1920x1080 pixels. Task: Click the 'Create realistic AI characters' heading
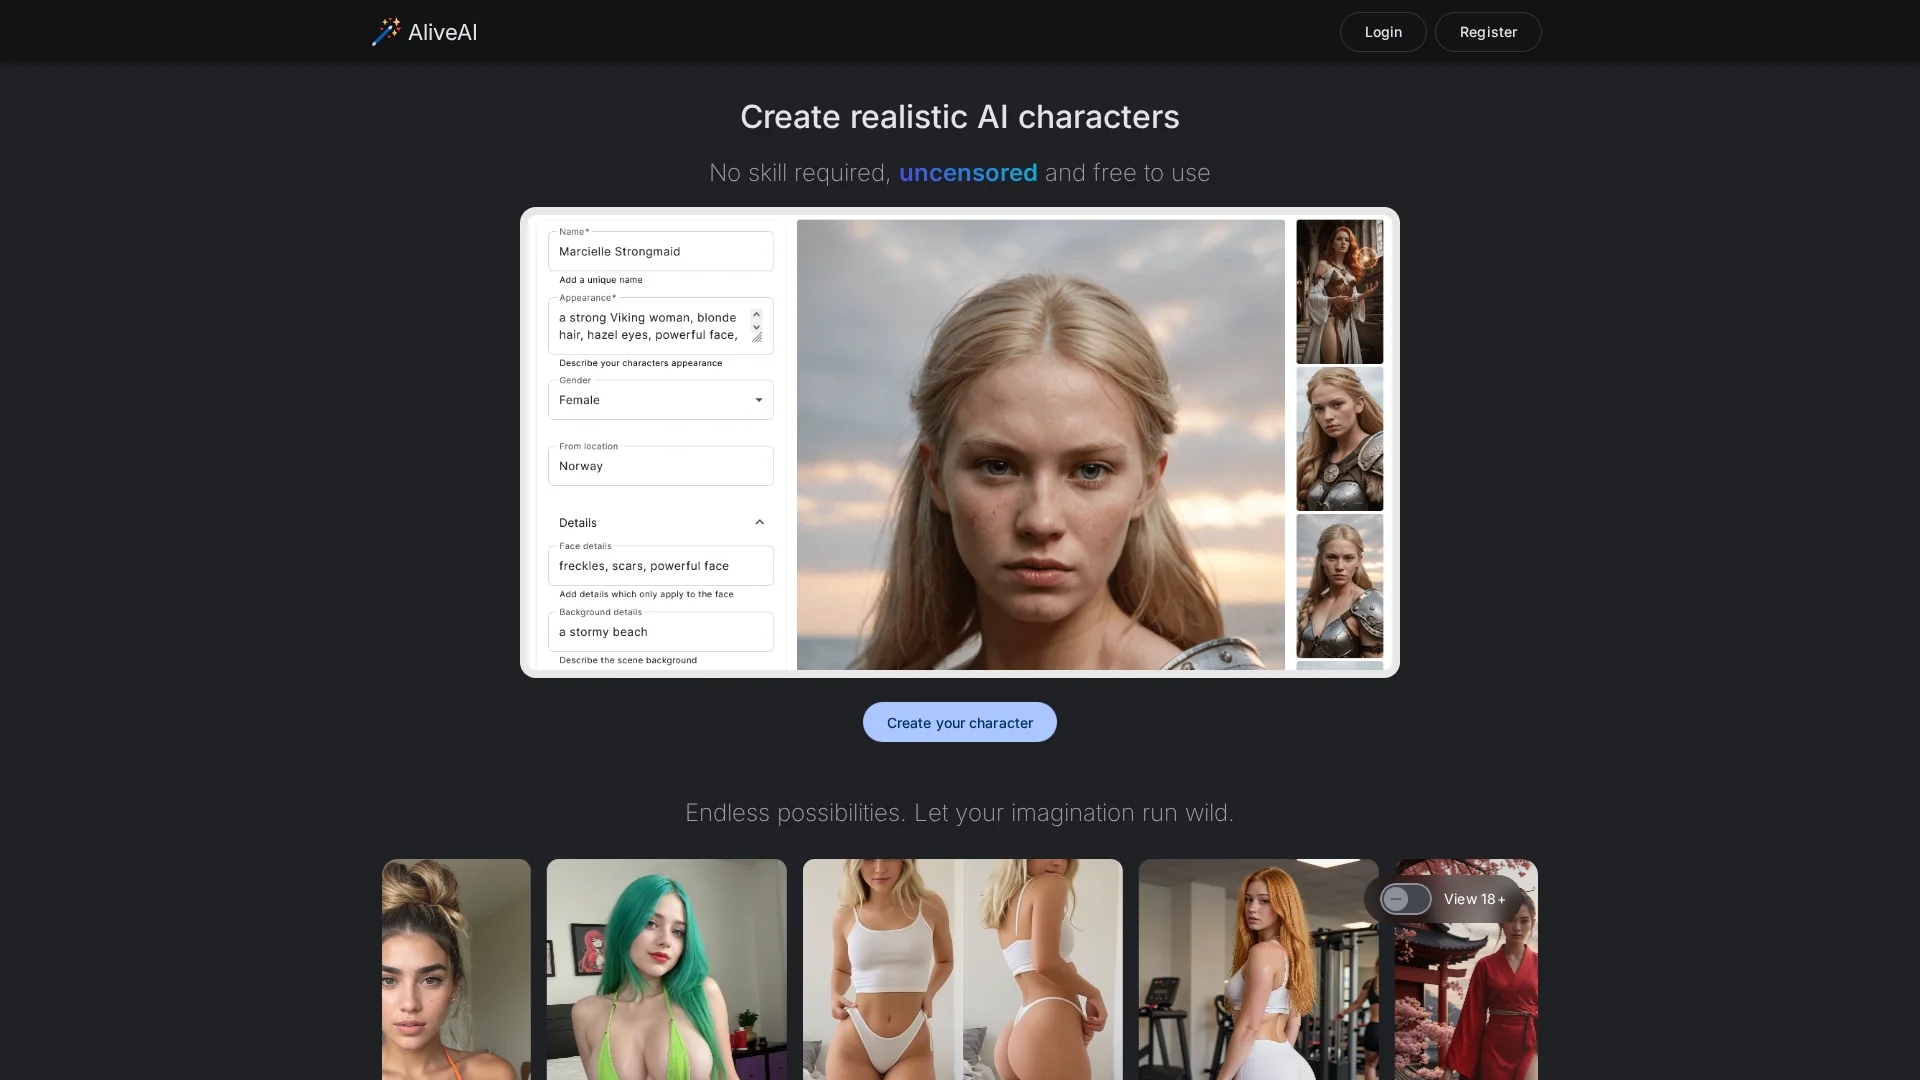(x=960, y=117)
